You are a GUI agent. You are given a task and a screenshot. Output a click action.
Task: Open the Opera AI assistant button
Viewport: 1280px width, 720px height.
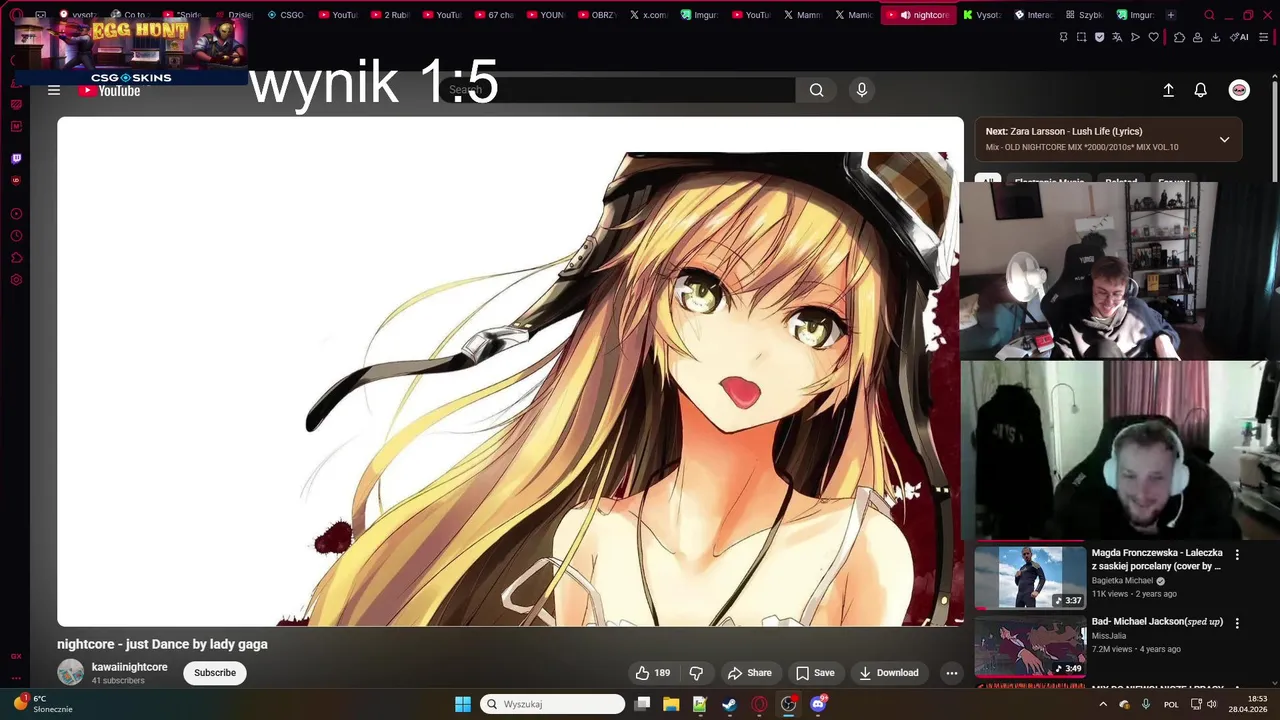coord(1239,37)
